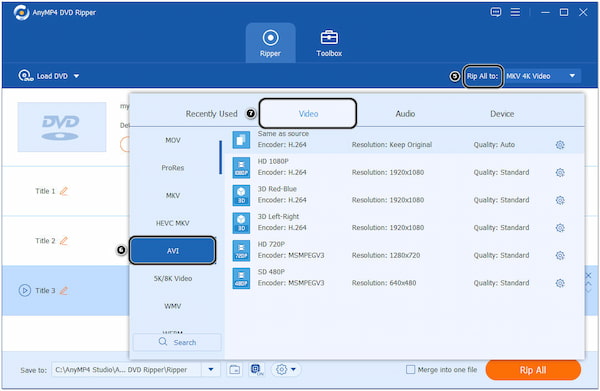This screenshot has height=391, width=600.
Task: Click the format Search field
Action: pos(177,342)
